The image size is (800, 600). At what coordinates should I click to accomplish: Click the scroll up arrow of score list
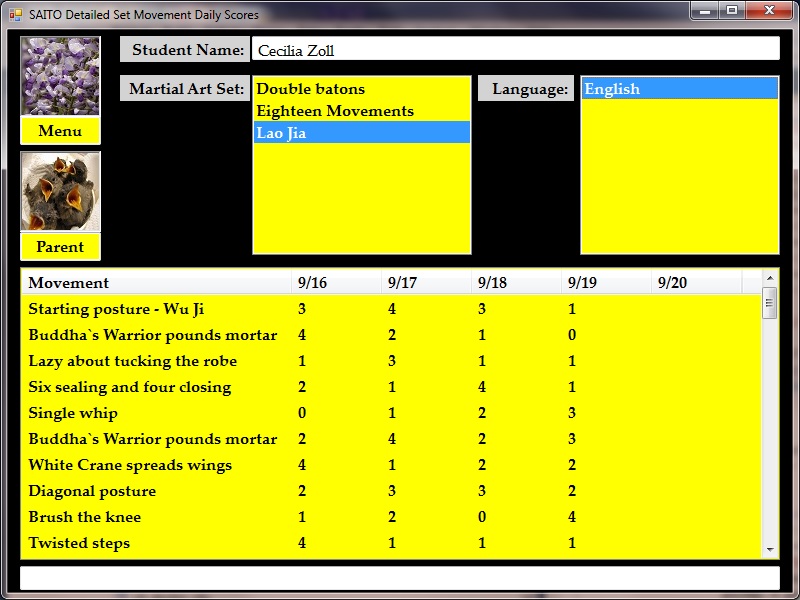click(770, 278)
